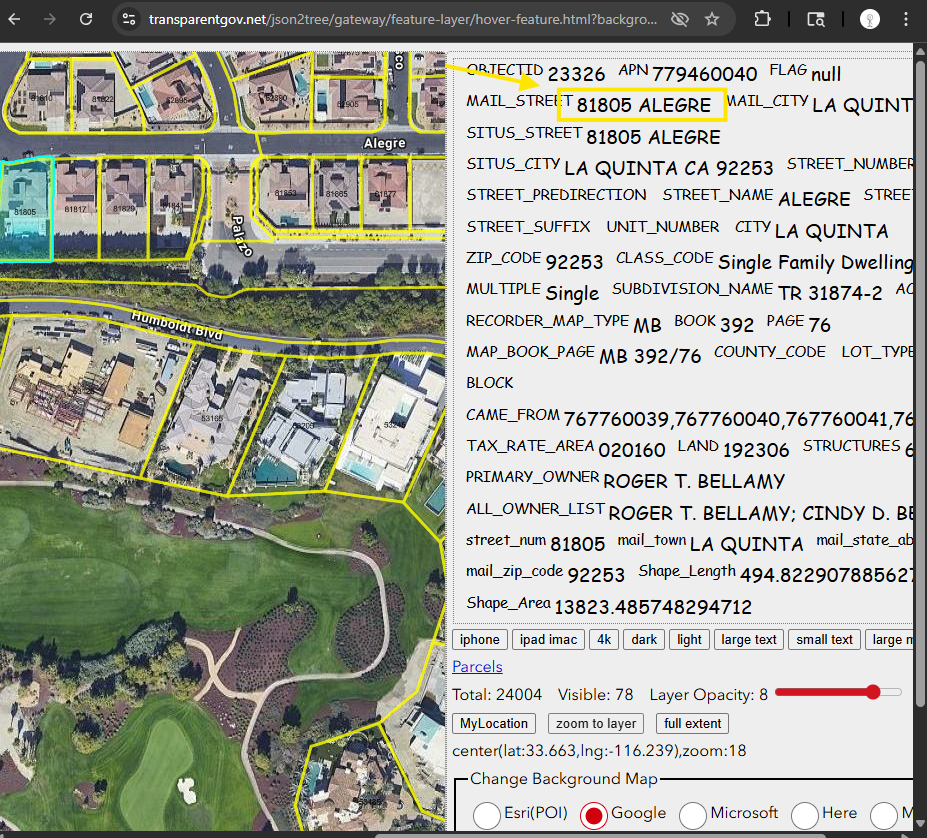Click the highlighted parcel 81805 on map
The image size is (927, 838).
click(x=25, y=210)
